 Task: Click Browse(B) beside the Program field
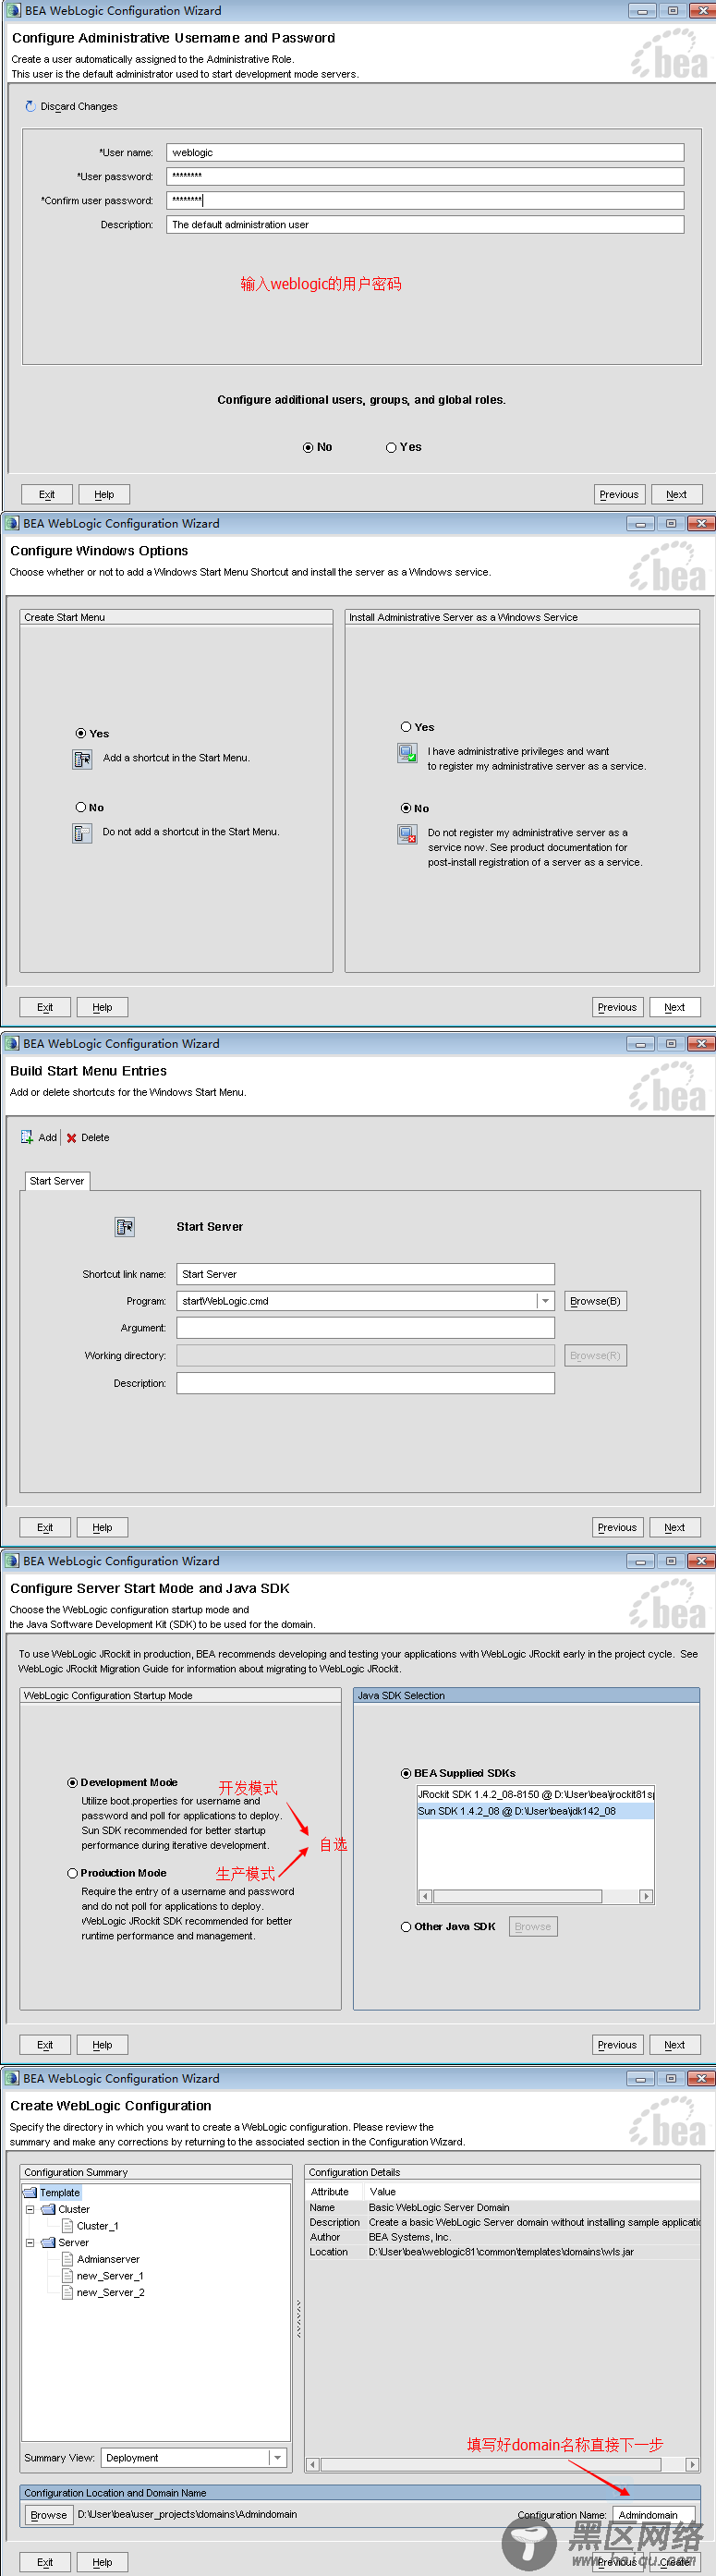595,1301
